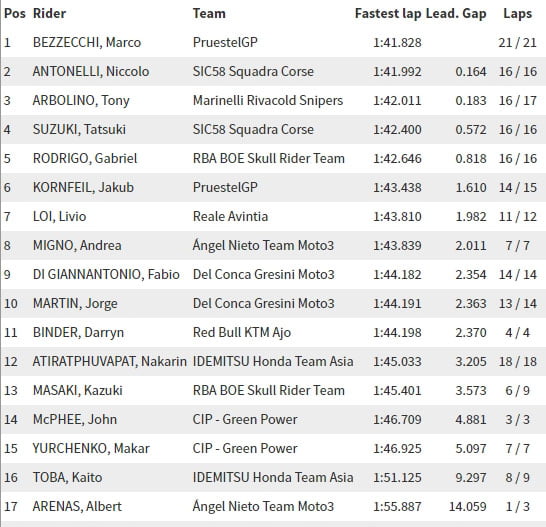The height and width of the screenshot is (527, 546).
Task: Select TOBA, Kaito entry
Action: pos(273,477)
